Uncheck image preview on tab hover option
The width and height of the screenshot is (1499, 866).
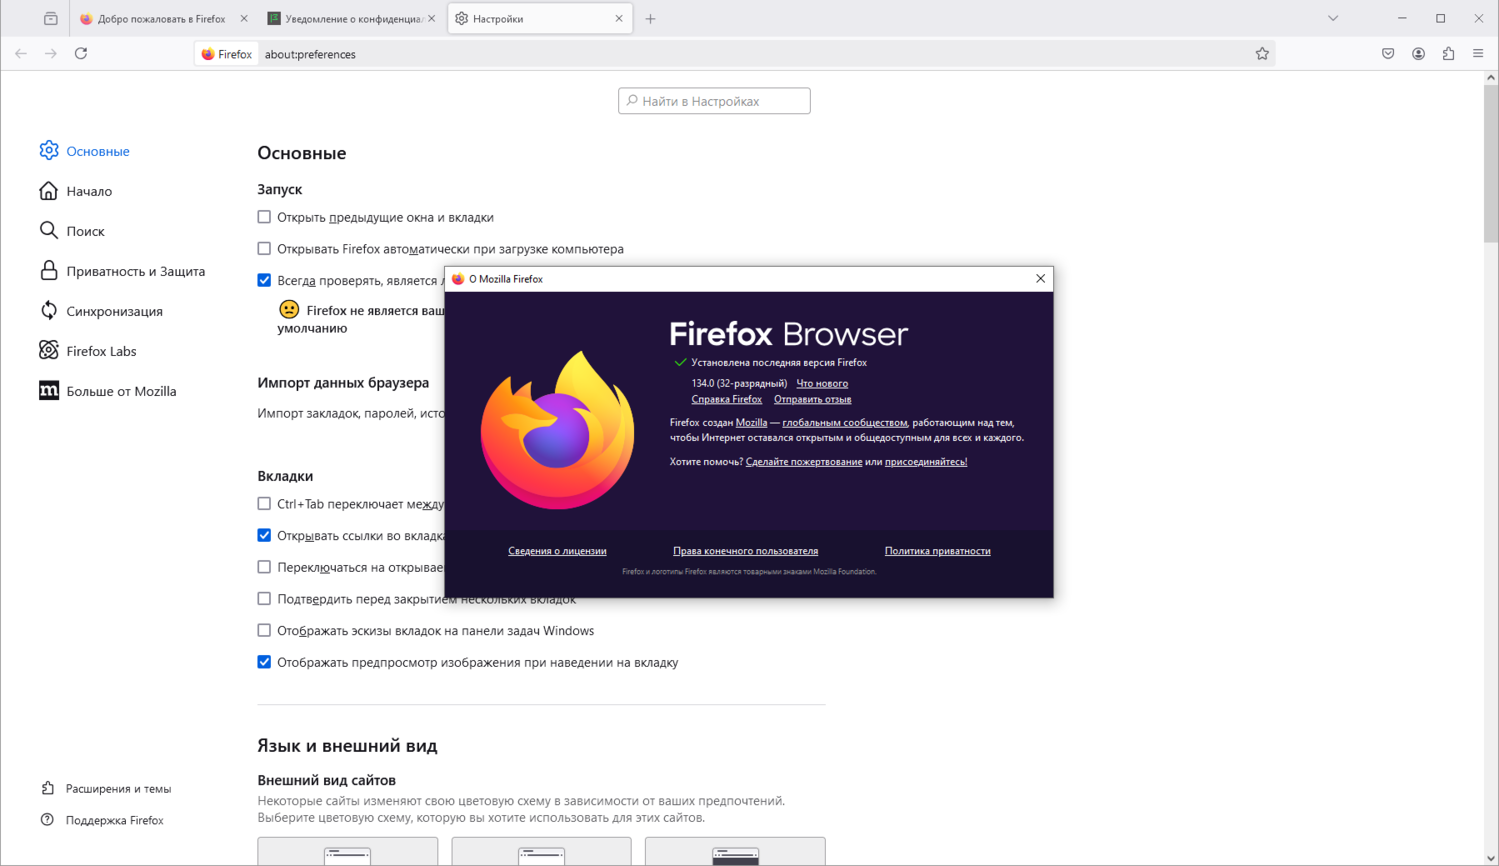click(x=264, y=662)
